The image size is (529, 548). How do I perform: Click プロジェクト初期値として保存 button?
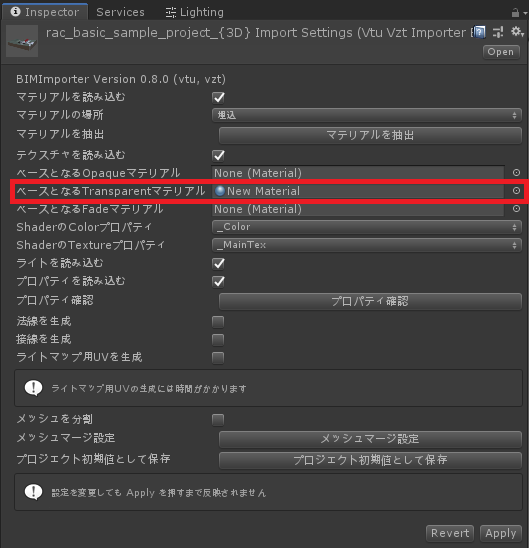tap(370, 460)
